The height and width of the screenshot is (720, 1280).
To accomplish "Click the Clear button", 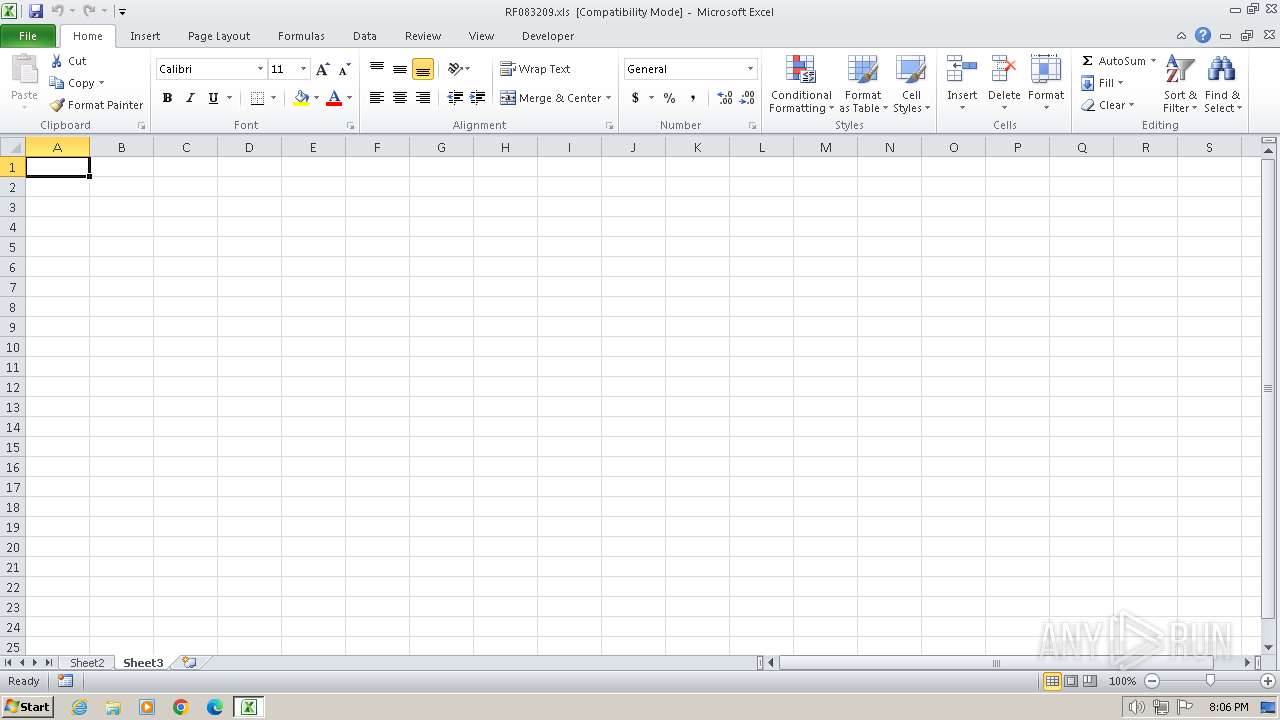I will click(x=1107, y=105).
